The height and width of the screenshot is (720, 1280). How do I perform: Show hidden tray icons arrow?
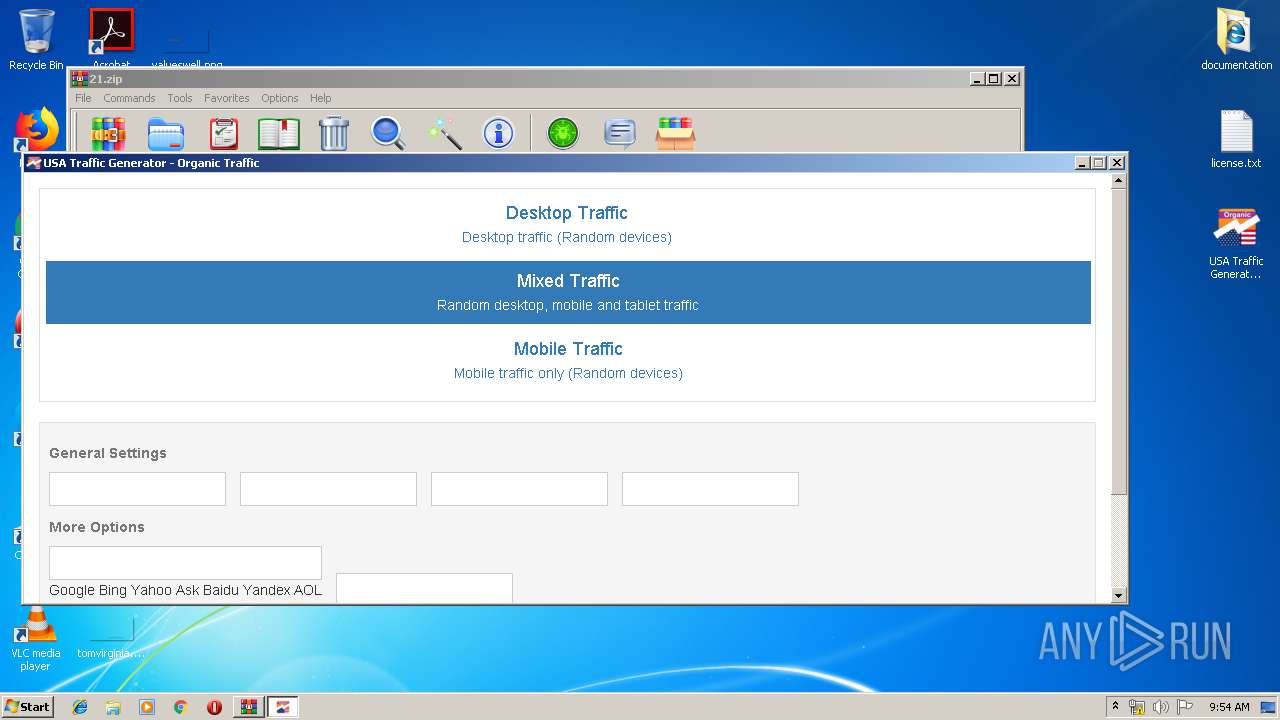pos(1115,706)
